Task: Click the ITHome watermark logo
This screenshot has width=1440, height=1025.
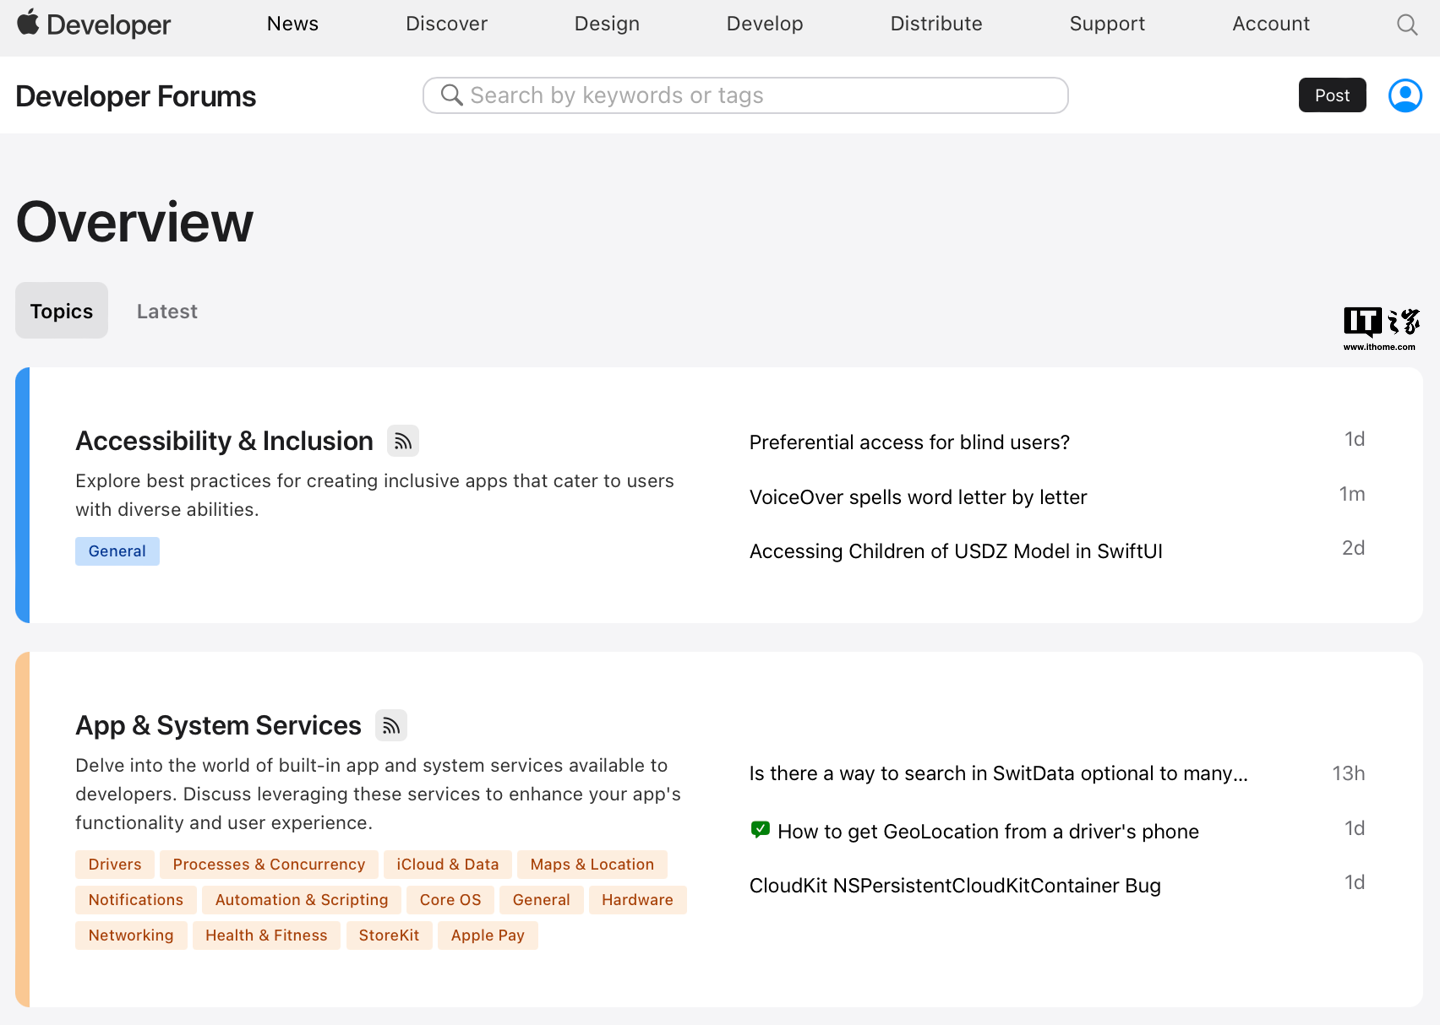Action: (x=1380, y=328)
